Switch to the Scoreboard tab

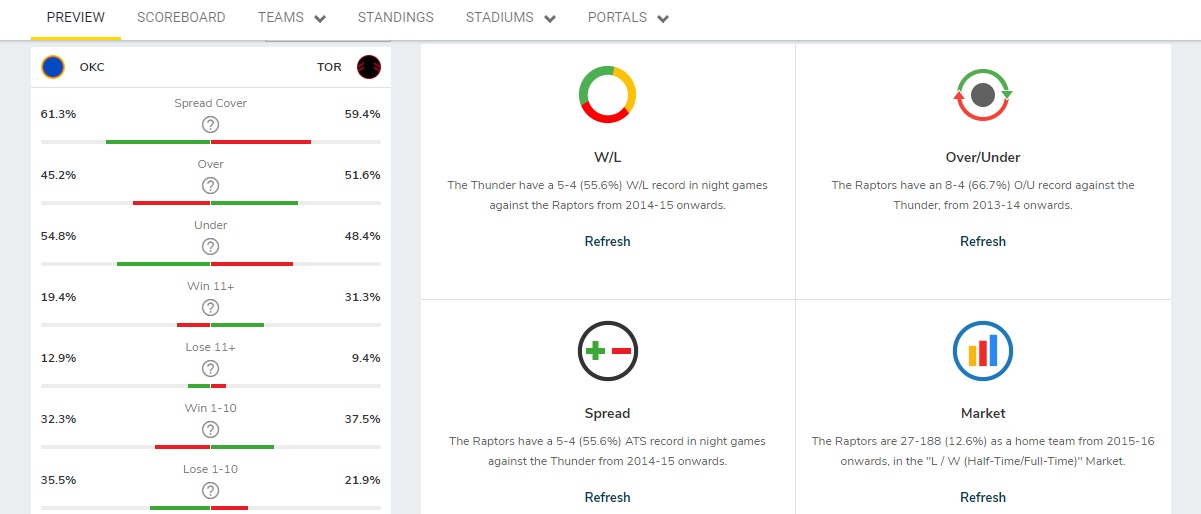[x=181, y=18]
